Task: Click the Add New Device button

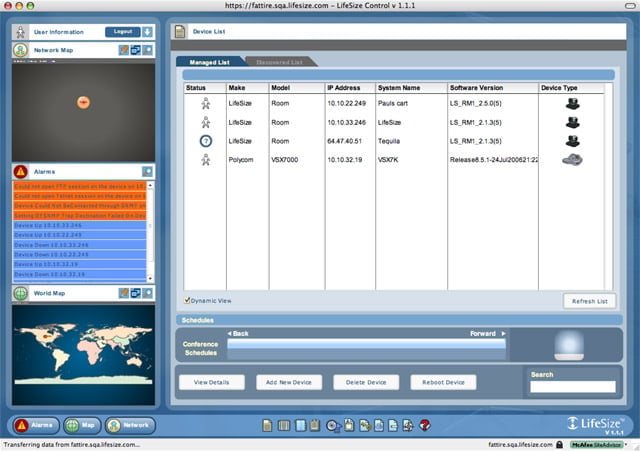Action: pos(289,382)
